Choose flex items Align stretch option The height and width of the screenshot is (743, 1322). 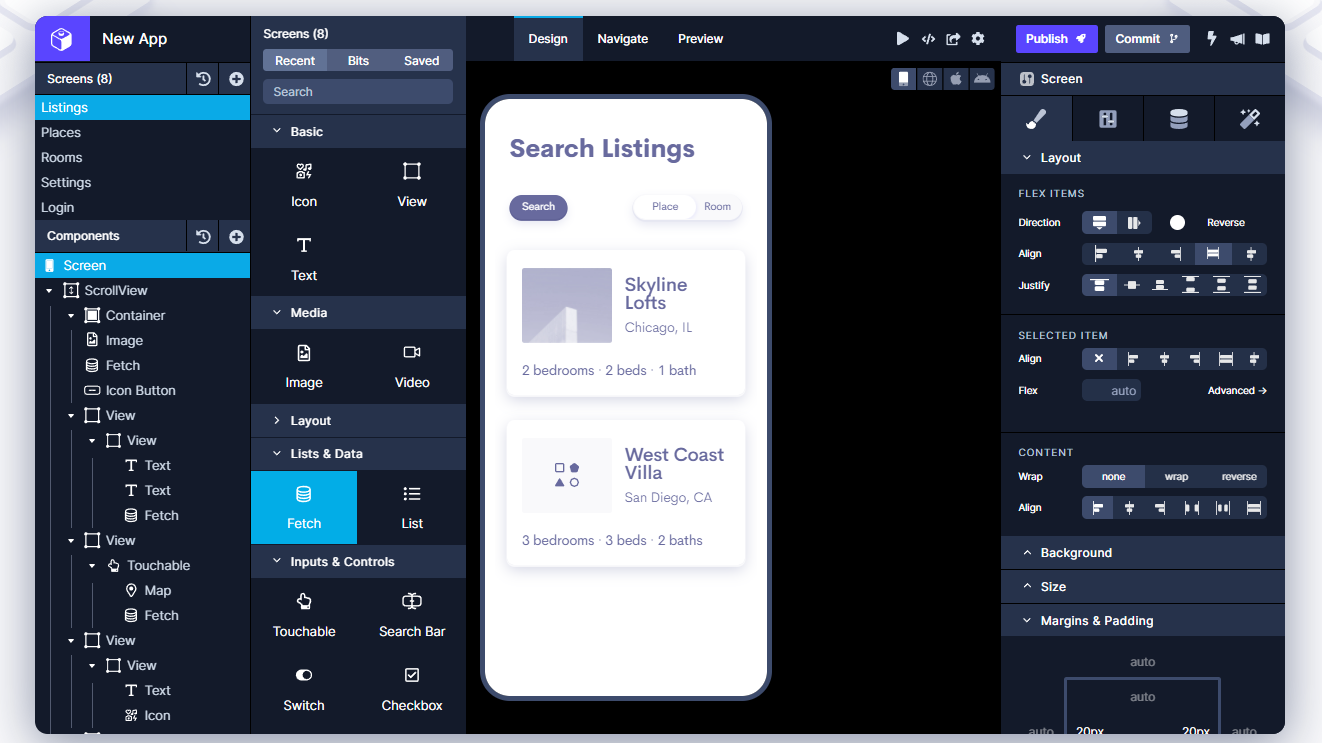[1213, 254]
